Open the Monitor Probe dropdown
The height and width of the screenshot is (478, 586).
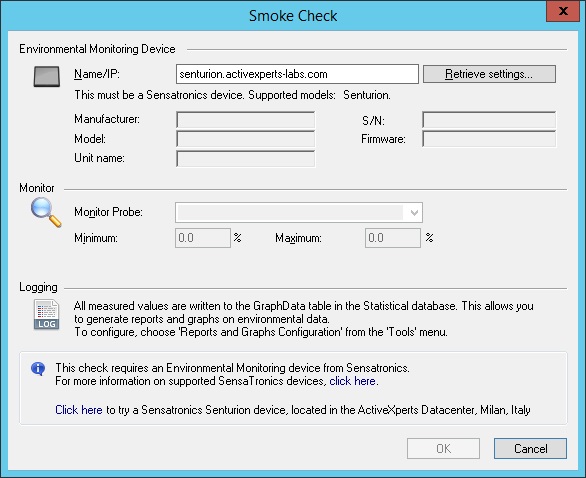click(x=299, y=212)
